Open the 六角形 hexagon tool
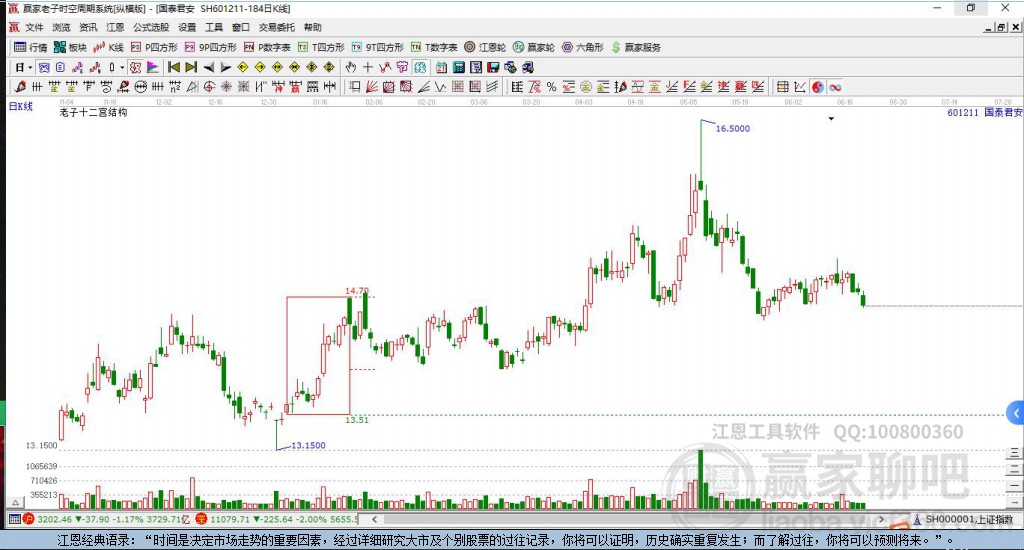This screenshot has height=550, width=1024. (x=583, y=47)
